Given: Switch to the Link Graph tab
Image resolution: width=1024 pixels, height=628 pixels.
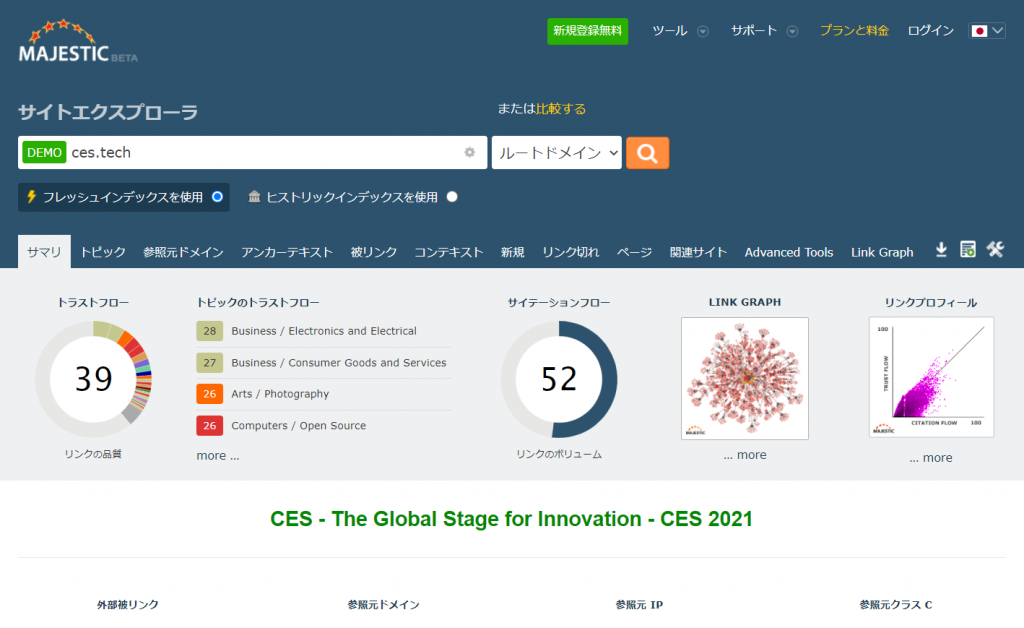Looking at the screenshot, I should tap(882, 252).
